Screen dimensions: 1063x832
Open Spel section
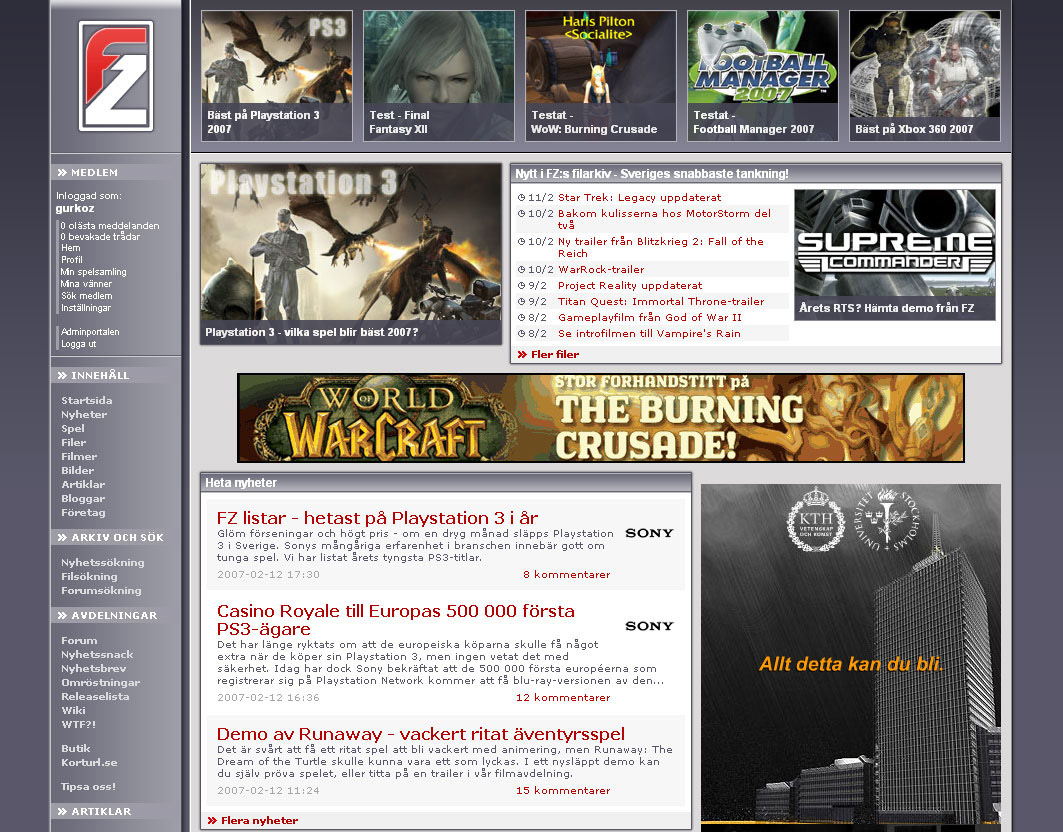(x=73, y=429)
